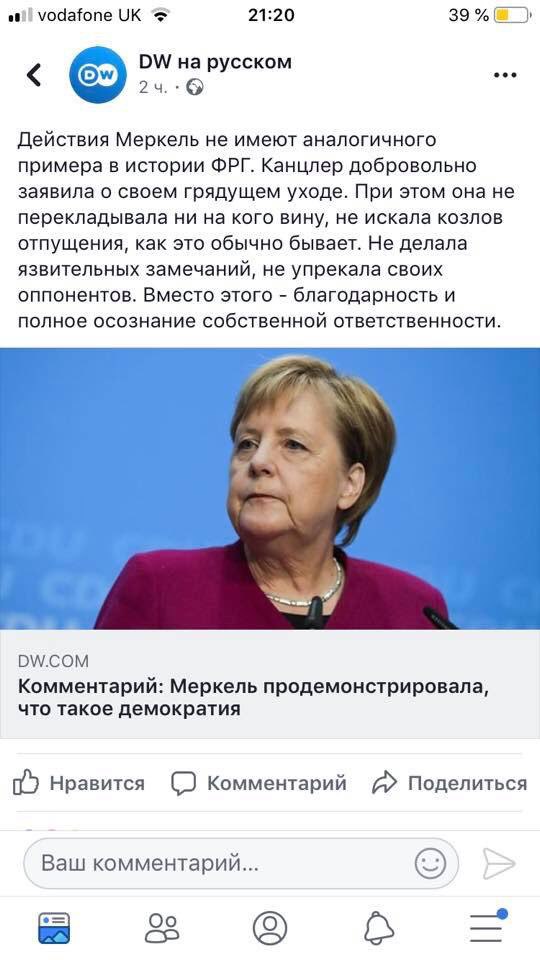Tap the Поделиться share arrow button
540x960 pixels.
[x=449, y=783]
